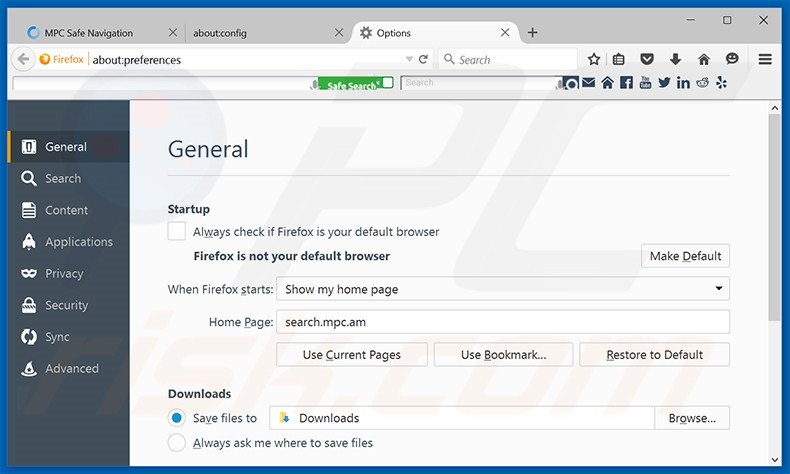Open the Advanced preferences section

69,369
